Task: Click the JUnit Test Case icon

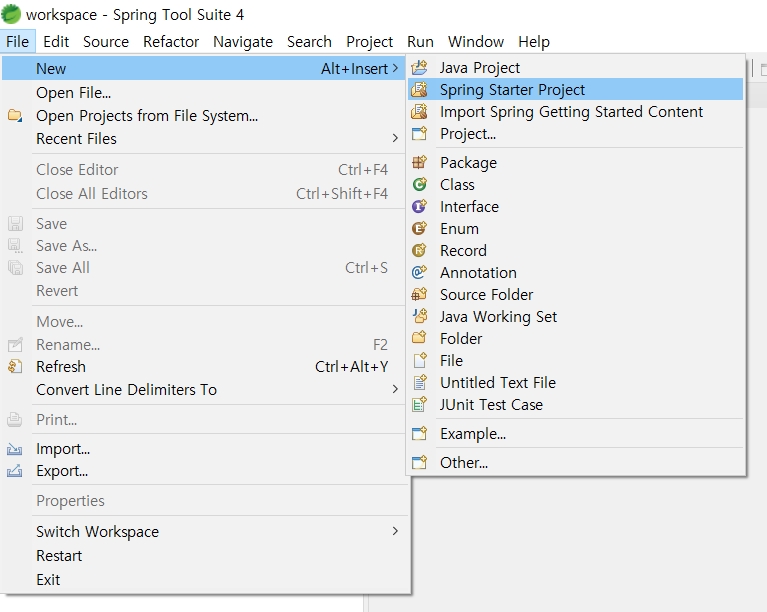Action: point(419,405)
